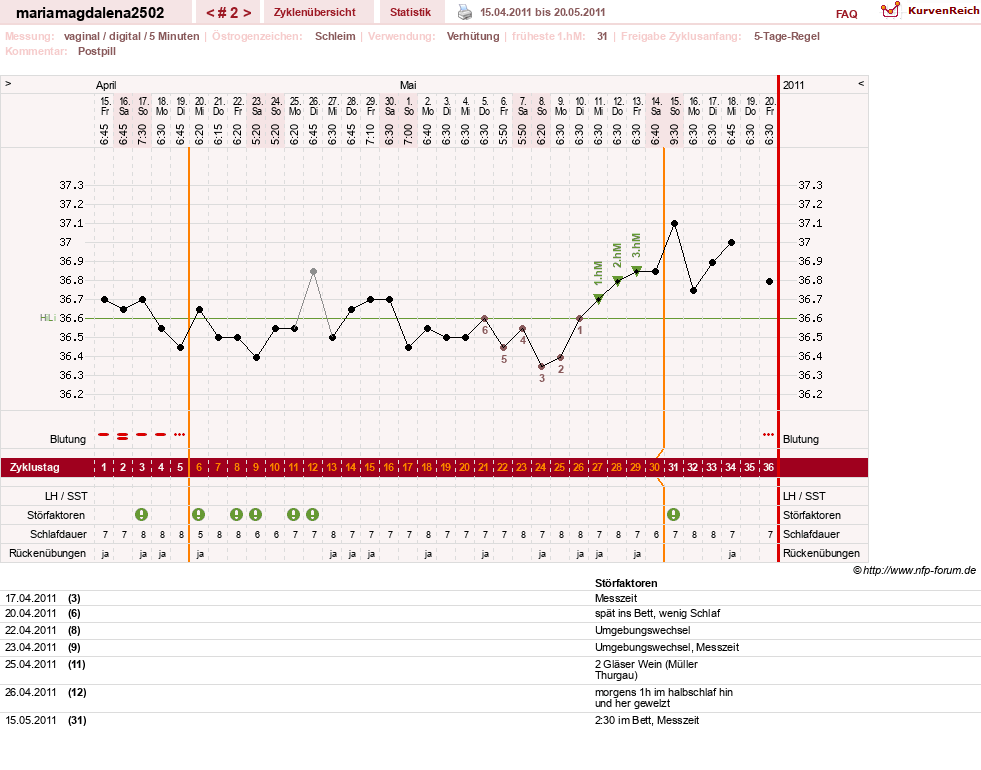
Task: Click Störfaktoren icon on cycle day 31
Action: point(673,515)
